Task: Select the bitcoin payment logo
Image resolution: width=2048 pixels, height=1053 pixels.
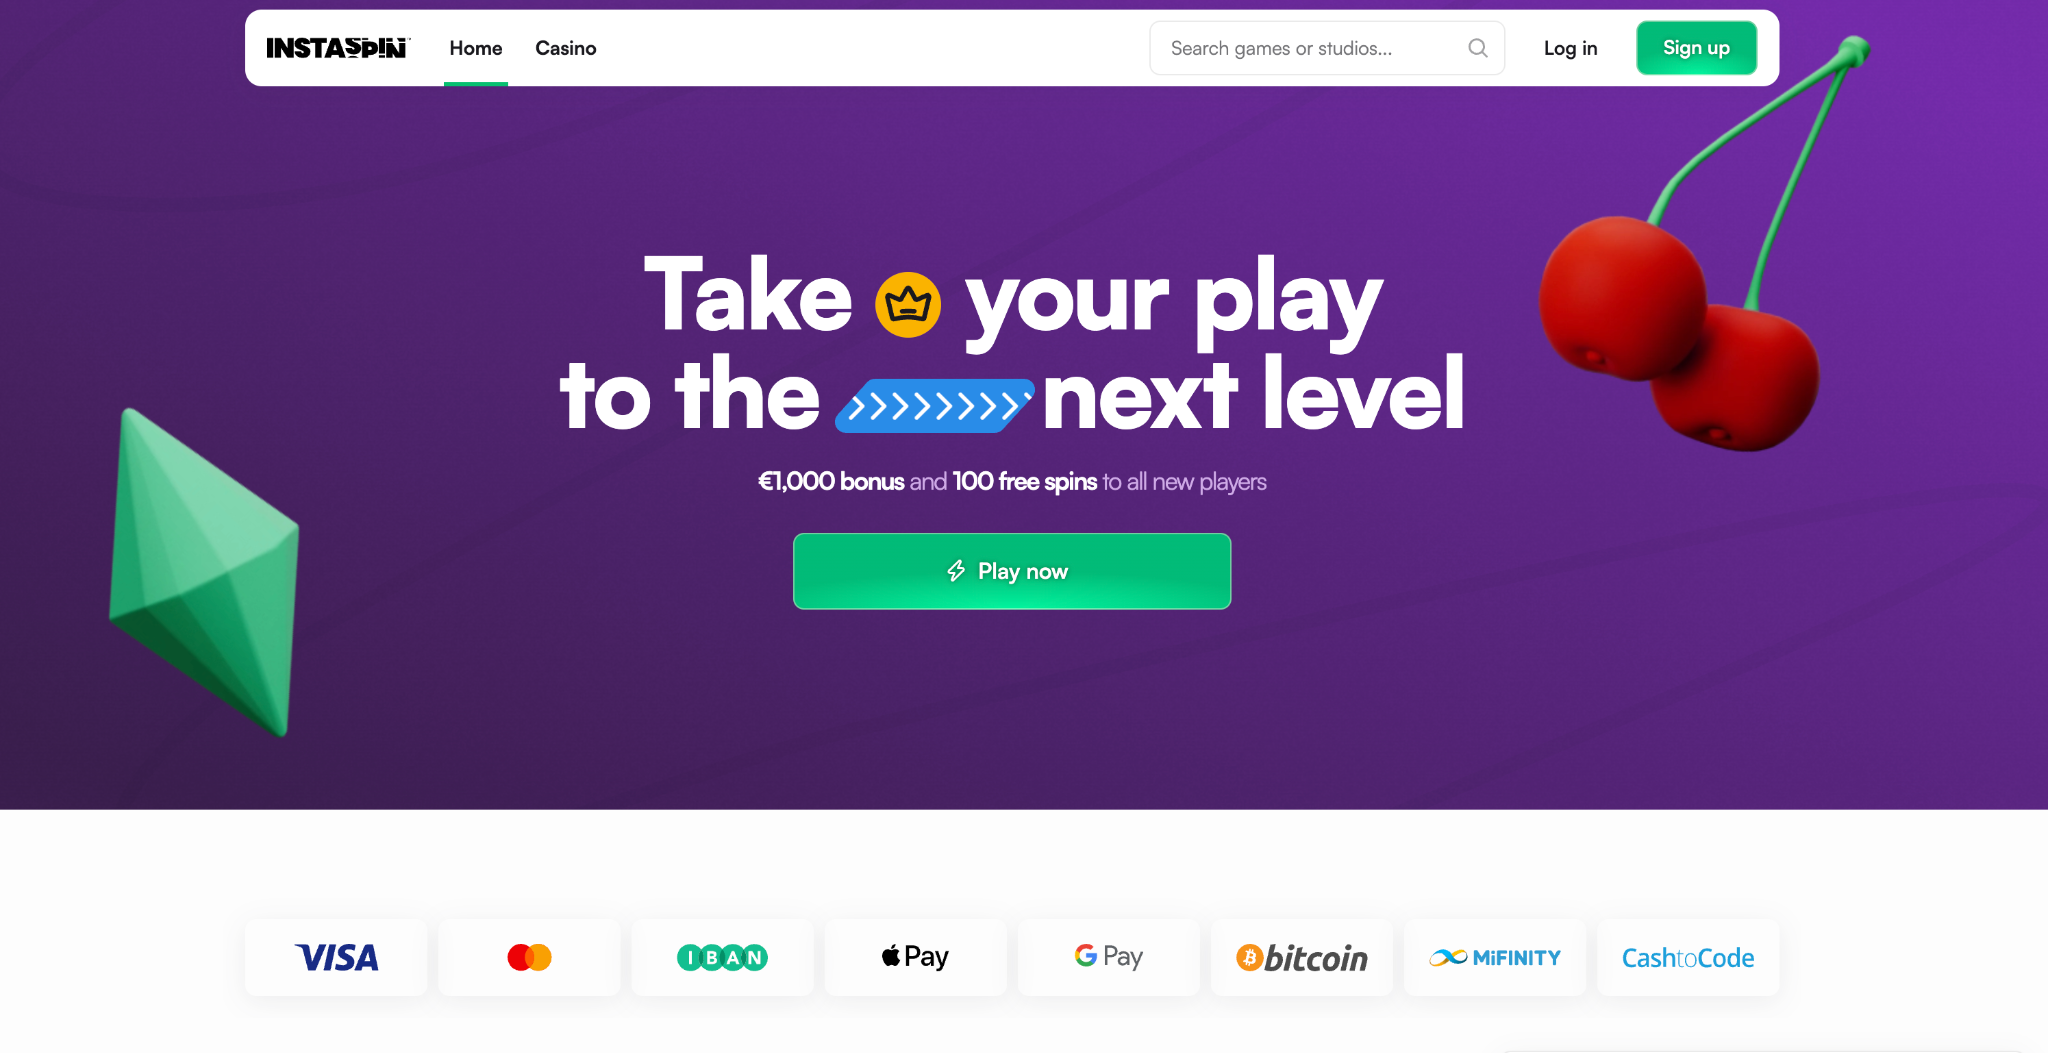Action: (x=1301, y=957)
